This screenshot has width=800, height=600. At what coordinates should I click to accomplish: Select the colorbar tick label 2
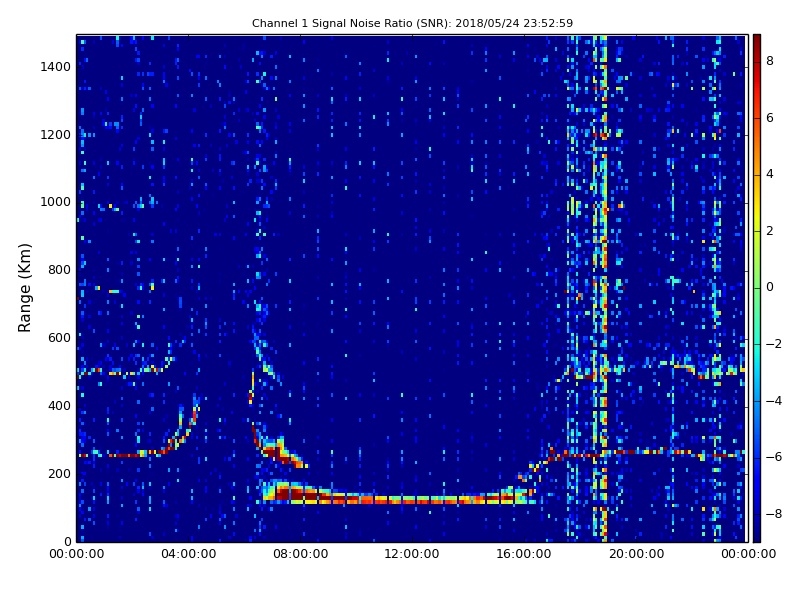(x=770, y=231)
